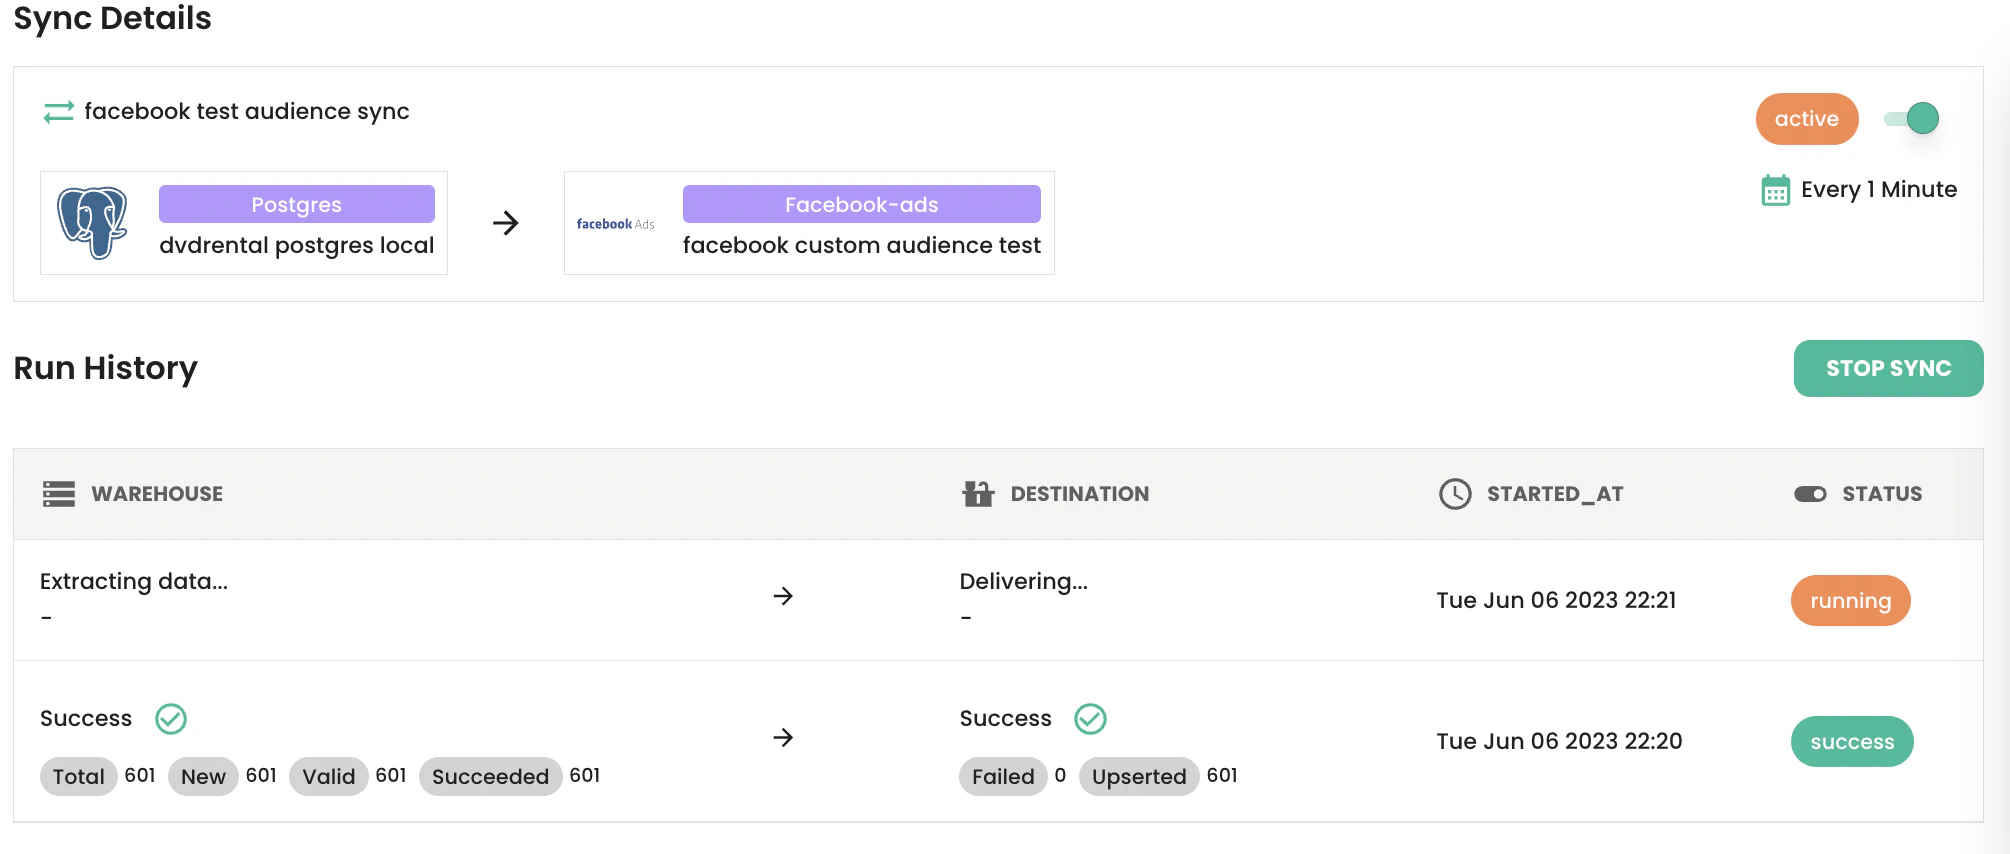The width and height of the screenshot is (2010, 854).
Task: Click the destination column header icon
Action: click(978, 493)
